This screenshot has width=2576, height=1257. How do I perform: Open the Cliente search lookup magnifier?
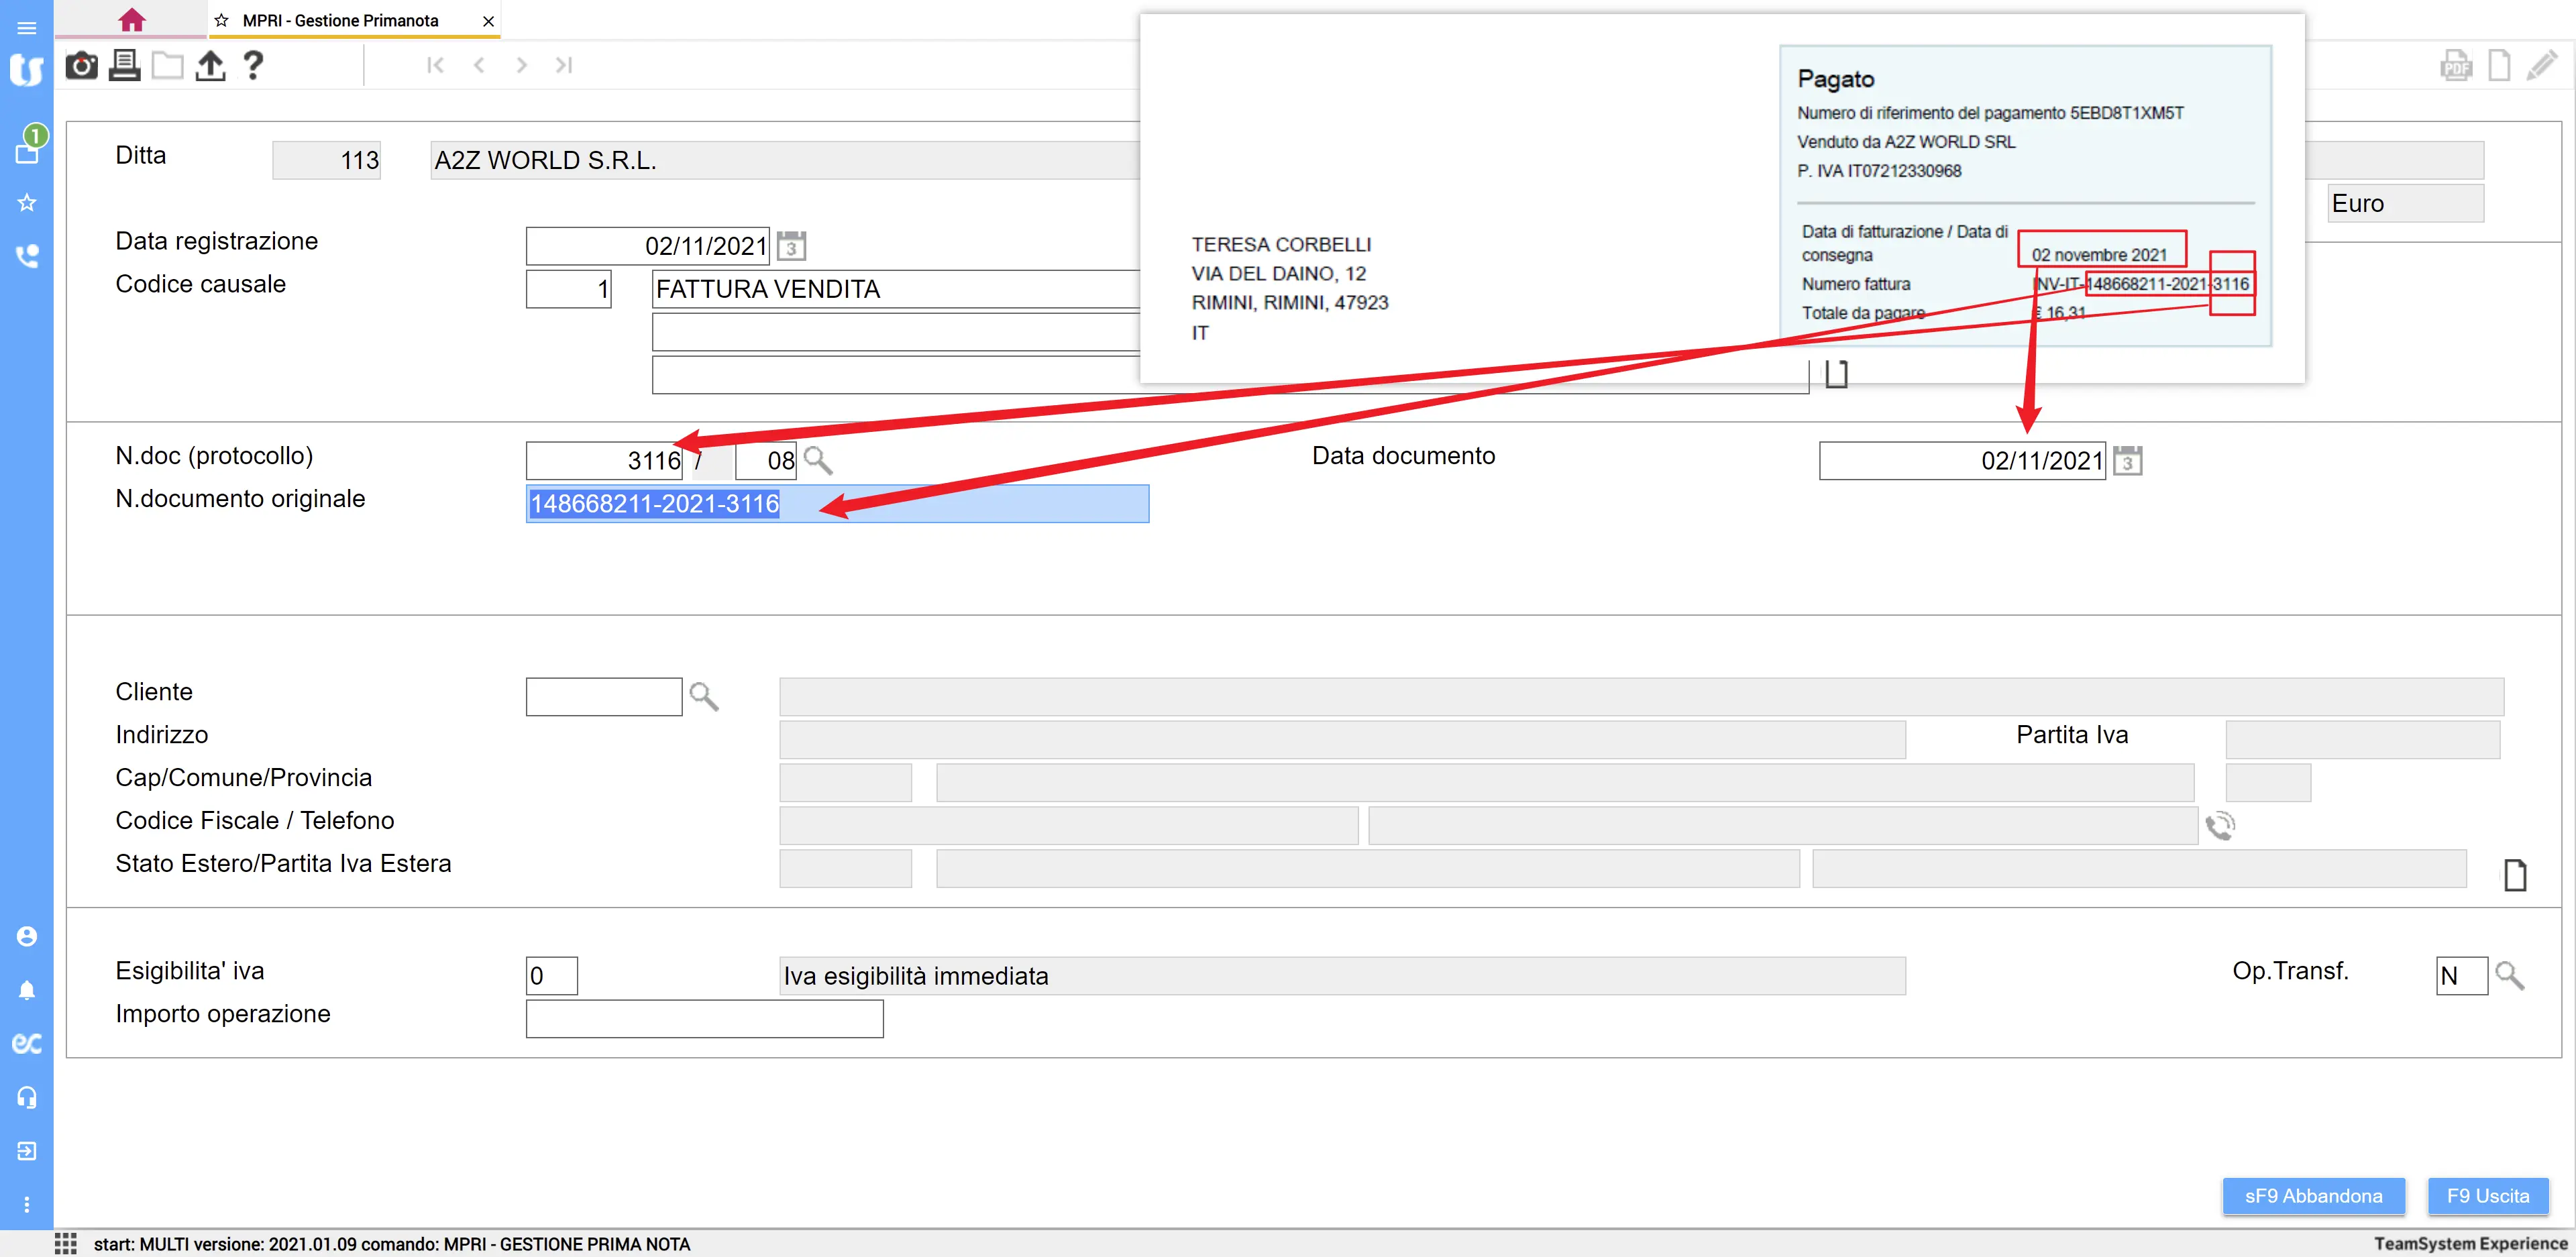[704, 696]
